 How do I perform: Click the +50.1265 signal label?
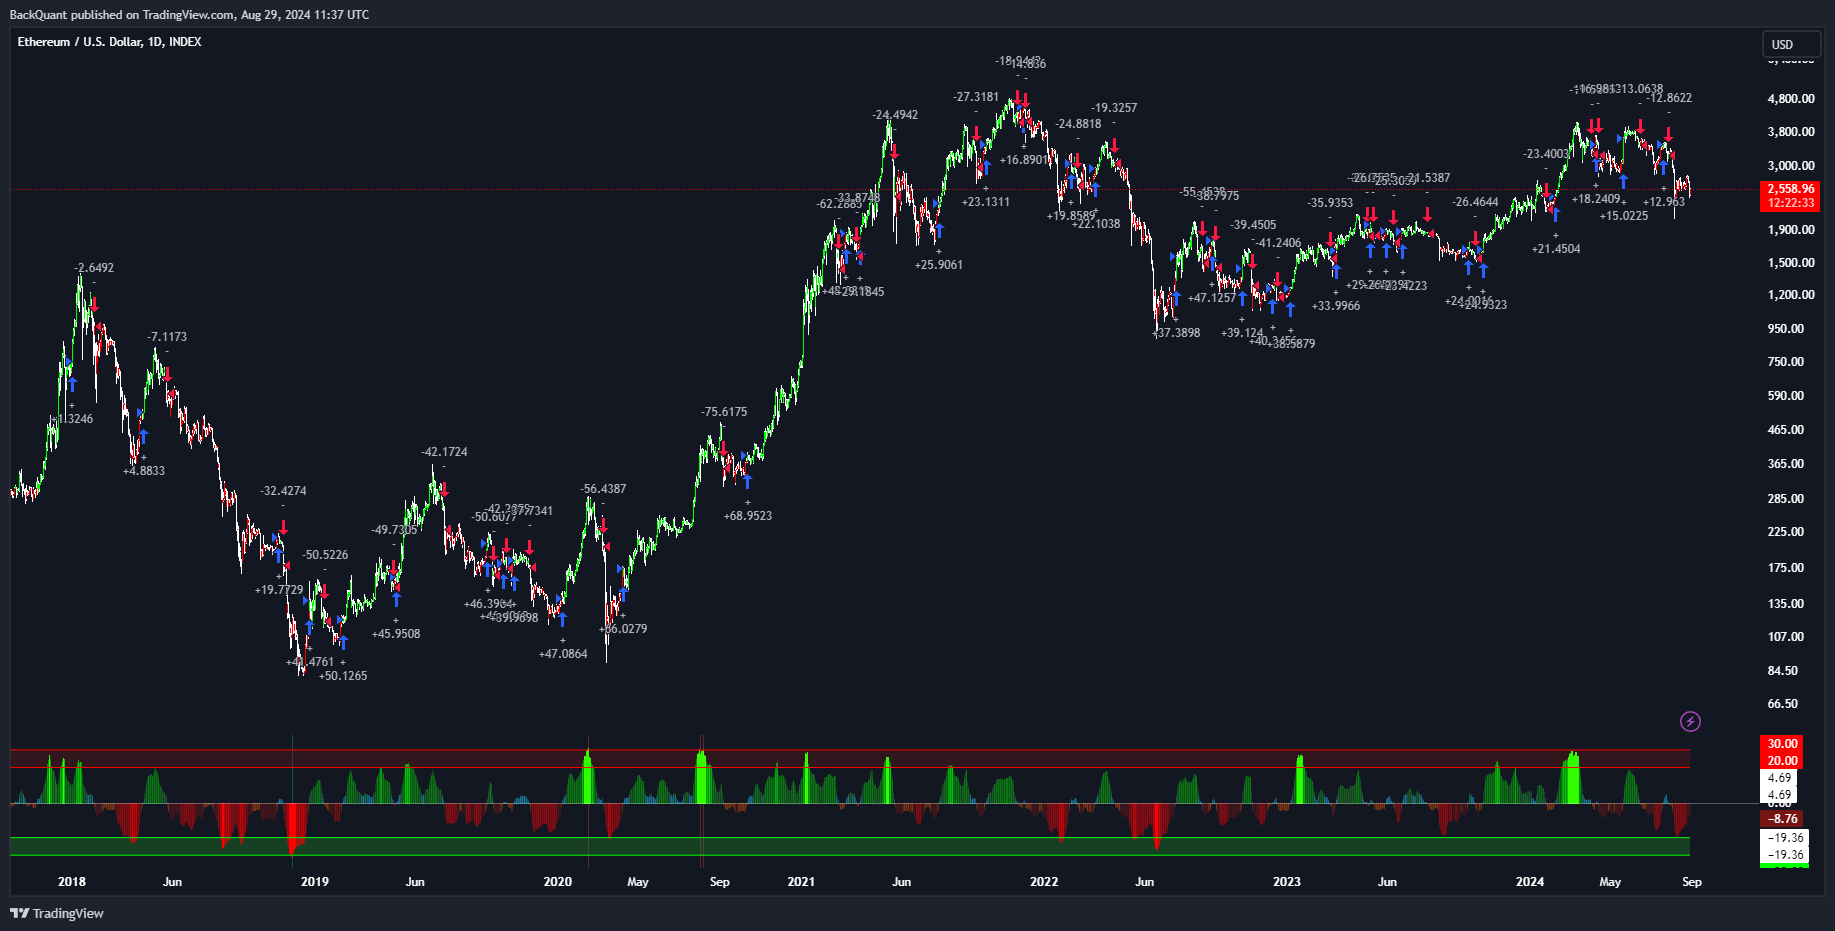[x=343, y=676]
